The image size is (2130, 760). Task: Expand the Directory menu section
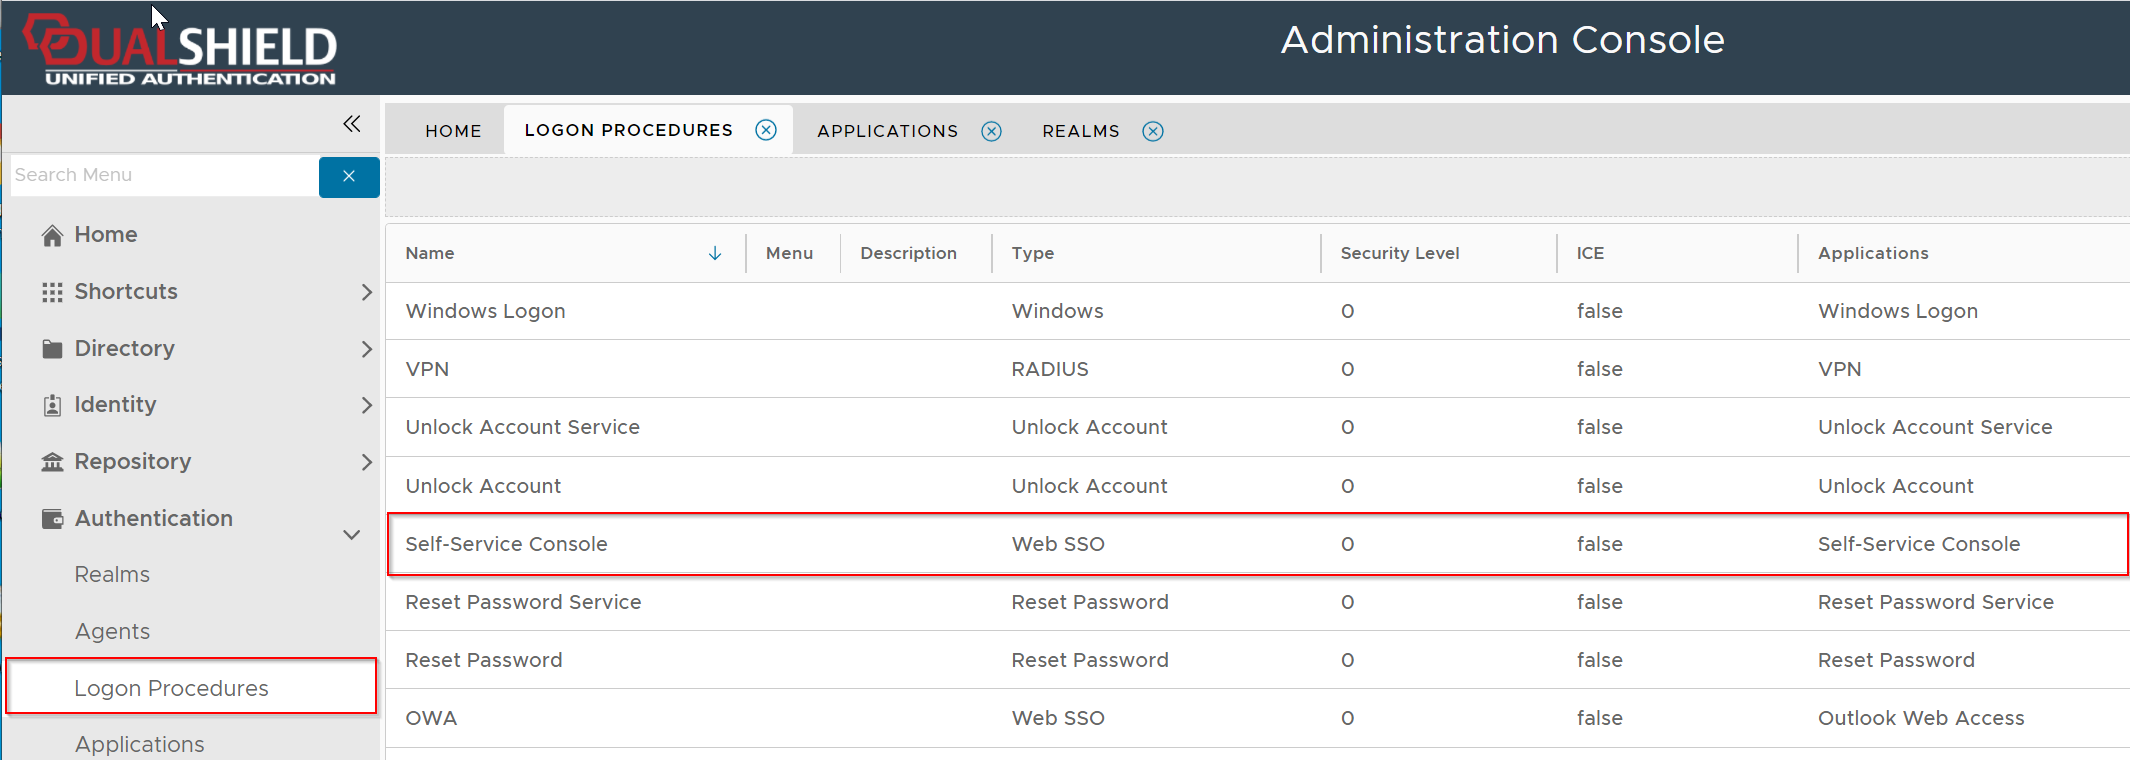click(366, 349)
